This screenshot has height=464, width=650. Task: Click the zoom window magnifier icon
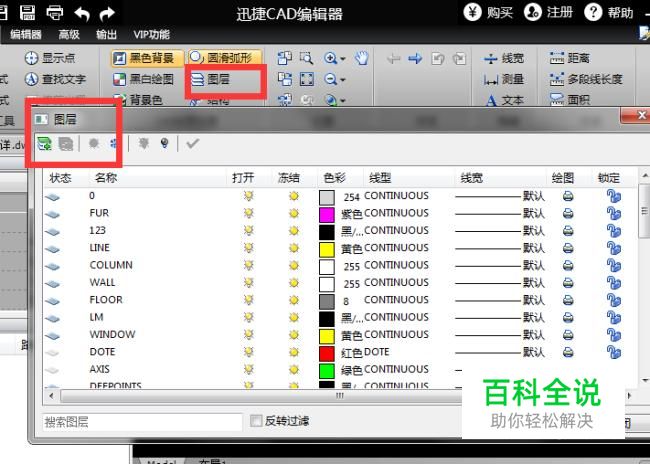(x=306, y=58)
